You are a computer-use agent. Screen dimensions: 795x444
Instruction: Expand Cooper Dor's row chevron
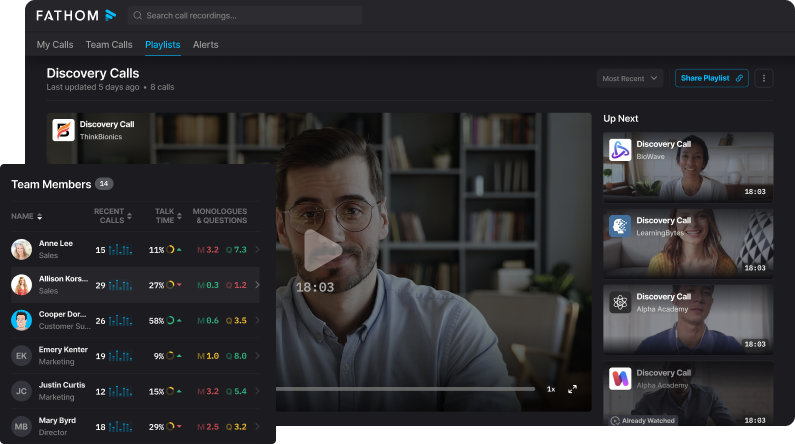257,320
